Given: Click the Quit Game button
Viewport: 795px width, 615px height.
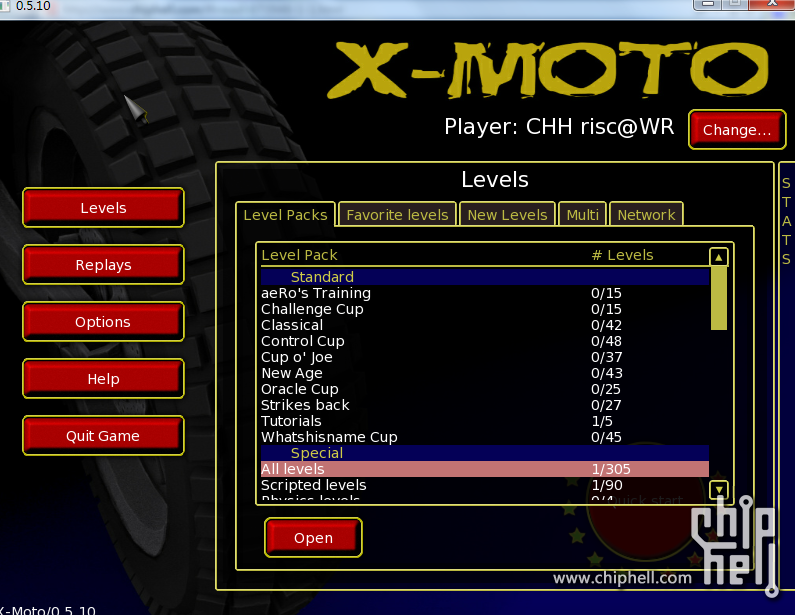Looking at the screenshot, I should tap(103, 436).
